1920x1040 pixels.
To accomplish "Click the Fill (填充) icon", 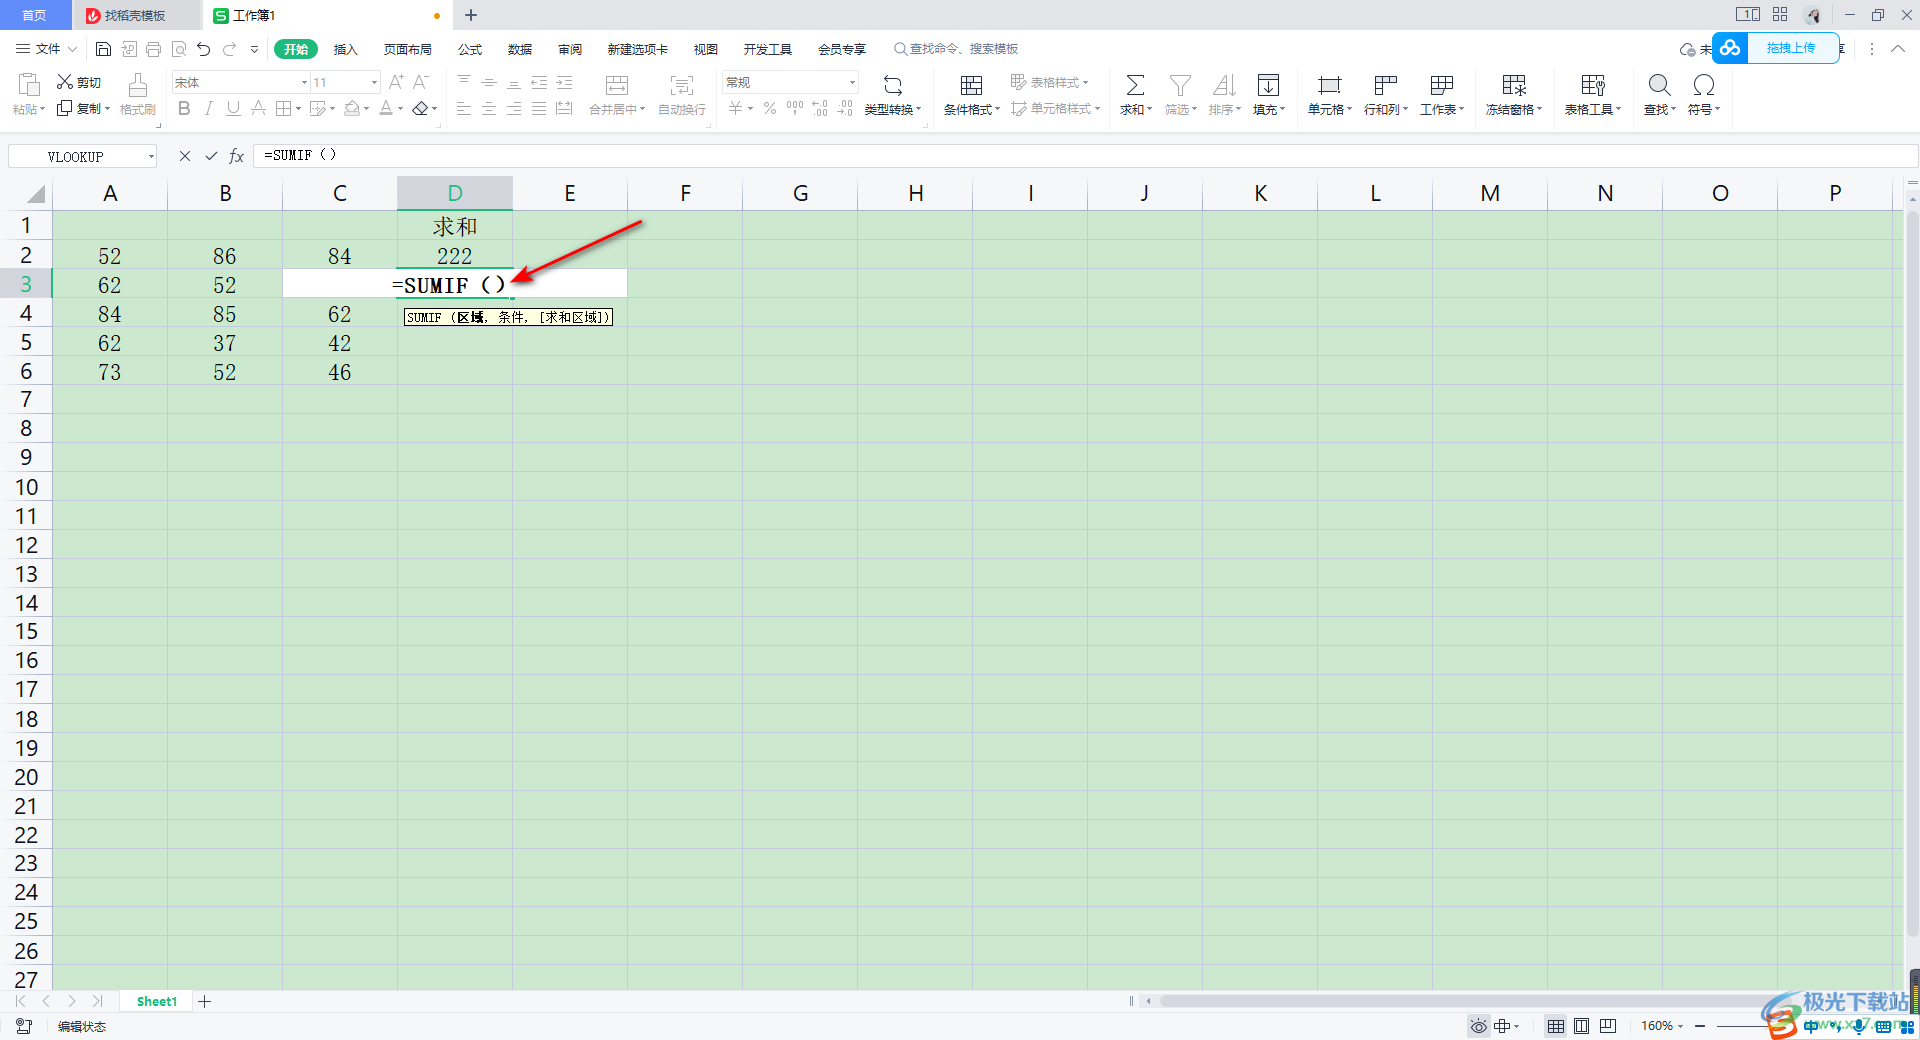I will click(x=1268, y=85).
